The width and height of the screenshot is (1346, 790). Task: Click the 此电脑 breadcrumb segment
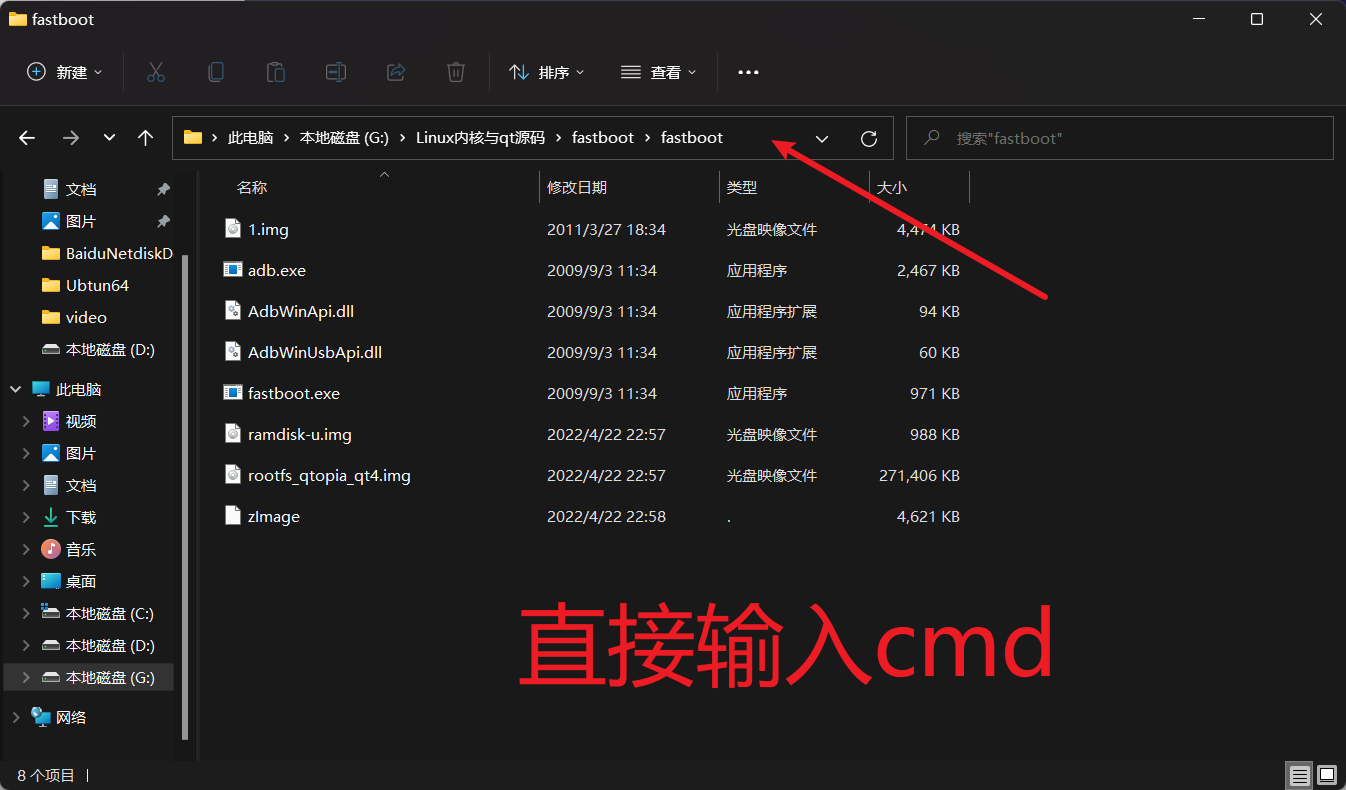click(x=250, y=138)
